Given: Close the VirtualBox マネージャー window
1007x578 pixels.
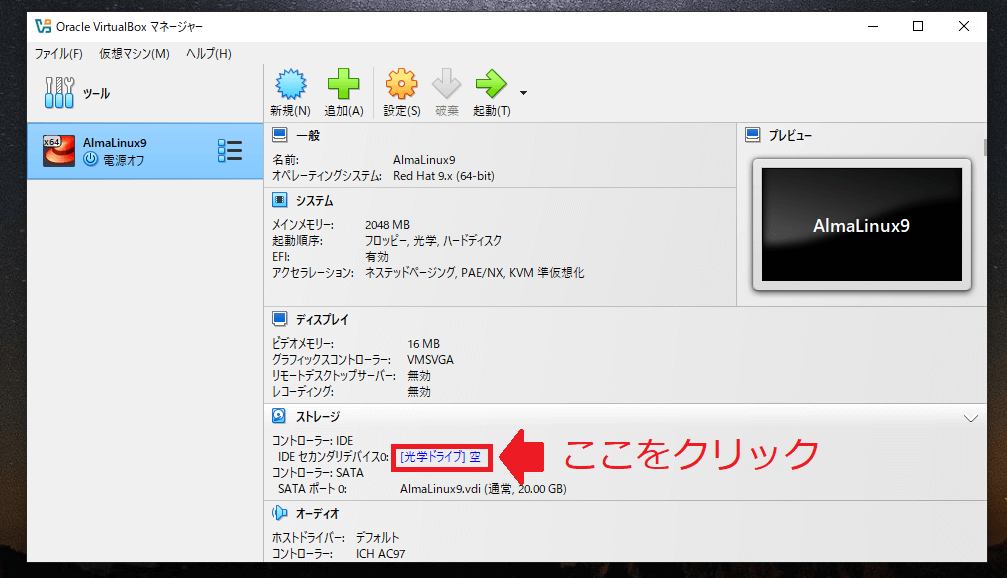Looking at the screenshot, I should click(x=963, y=26).
